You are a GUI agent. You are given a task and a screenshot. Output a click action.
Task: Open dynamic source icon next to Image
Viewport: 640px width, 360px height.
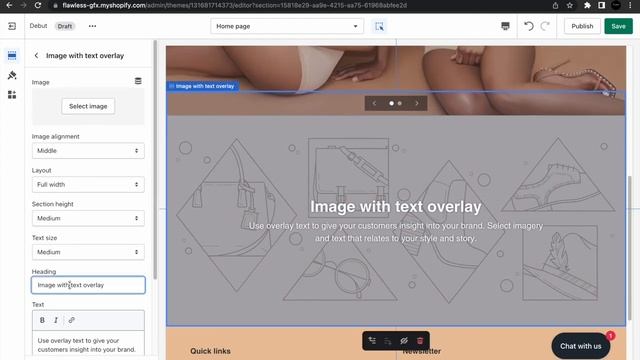138,81
